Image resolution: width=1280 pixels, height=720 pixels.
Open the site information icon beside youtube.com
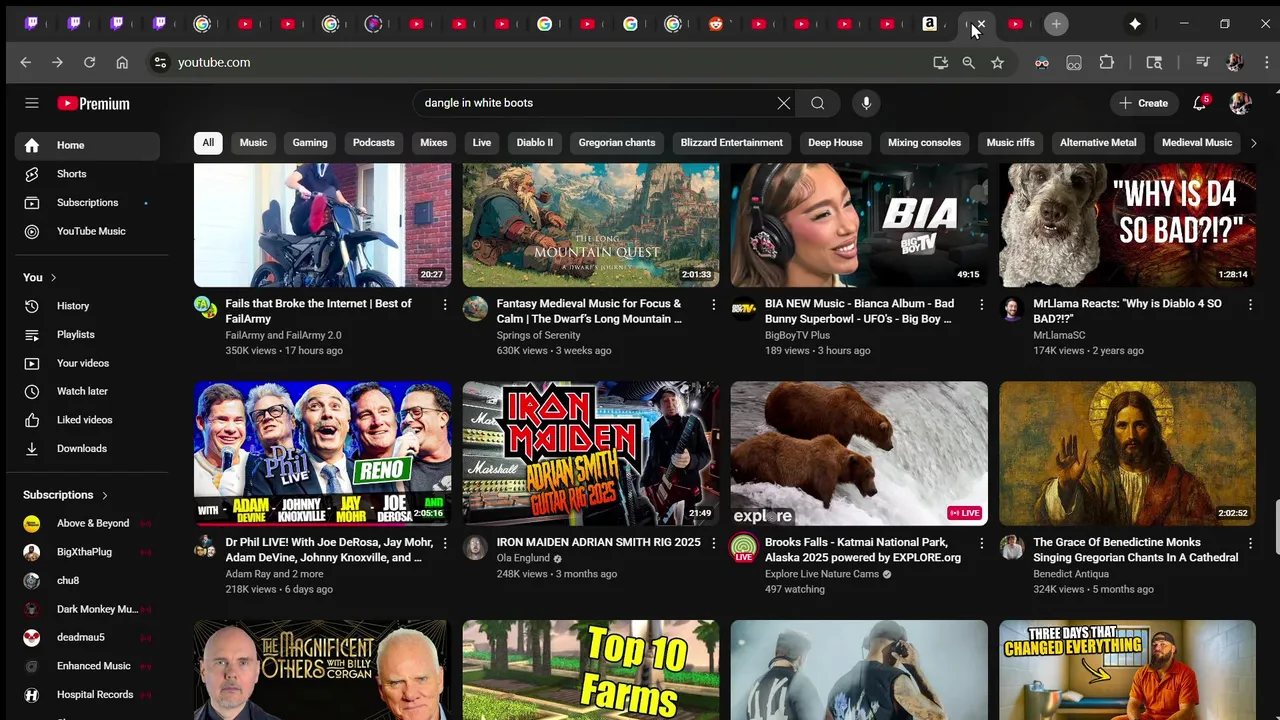pos(159,62)
